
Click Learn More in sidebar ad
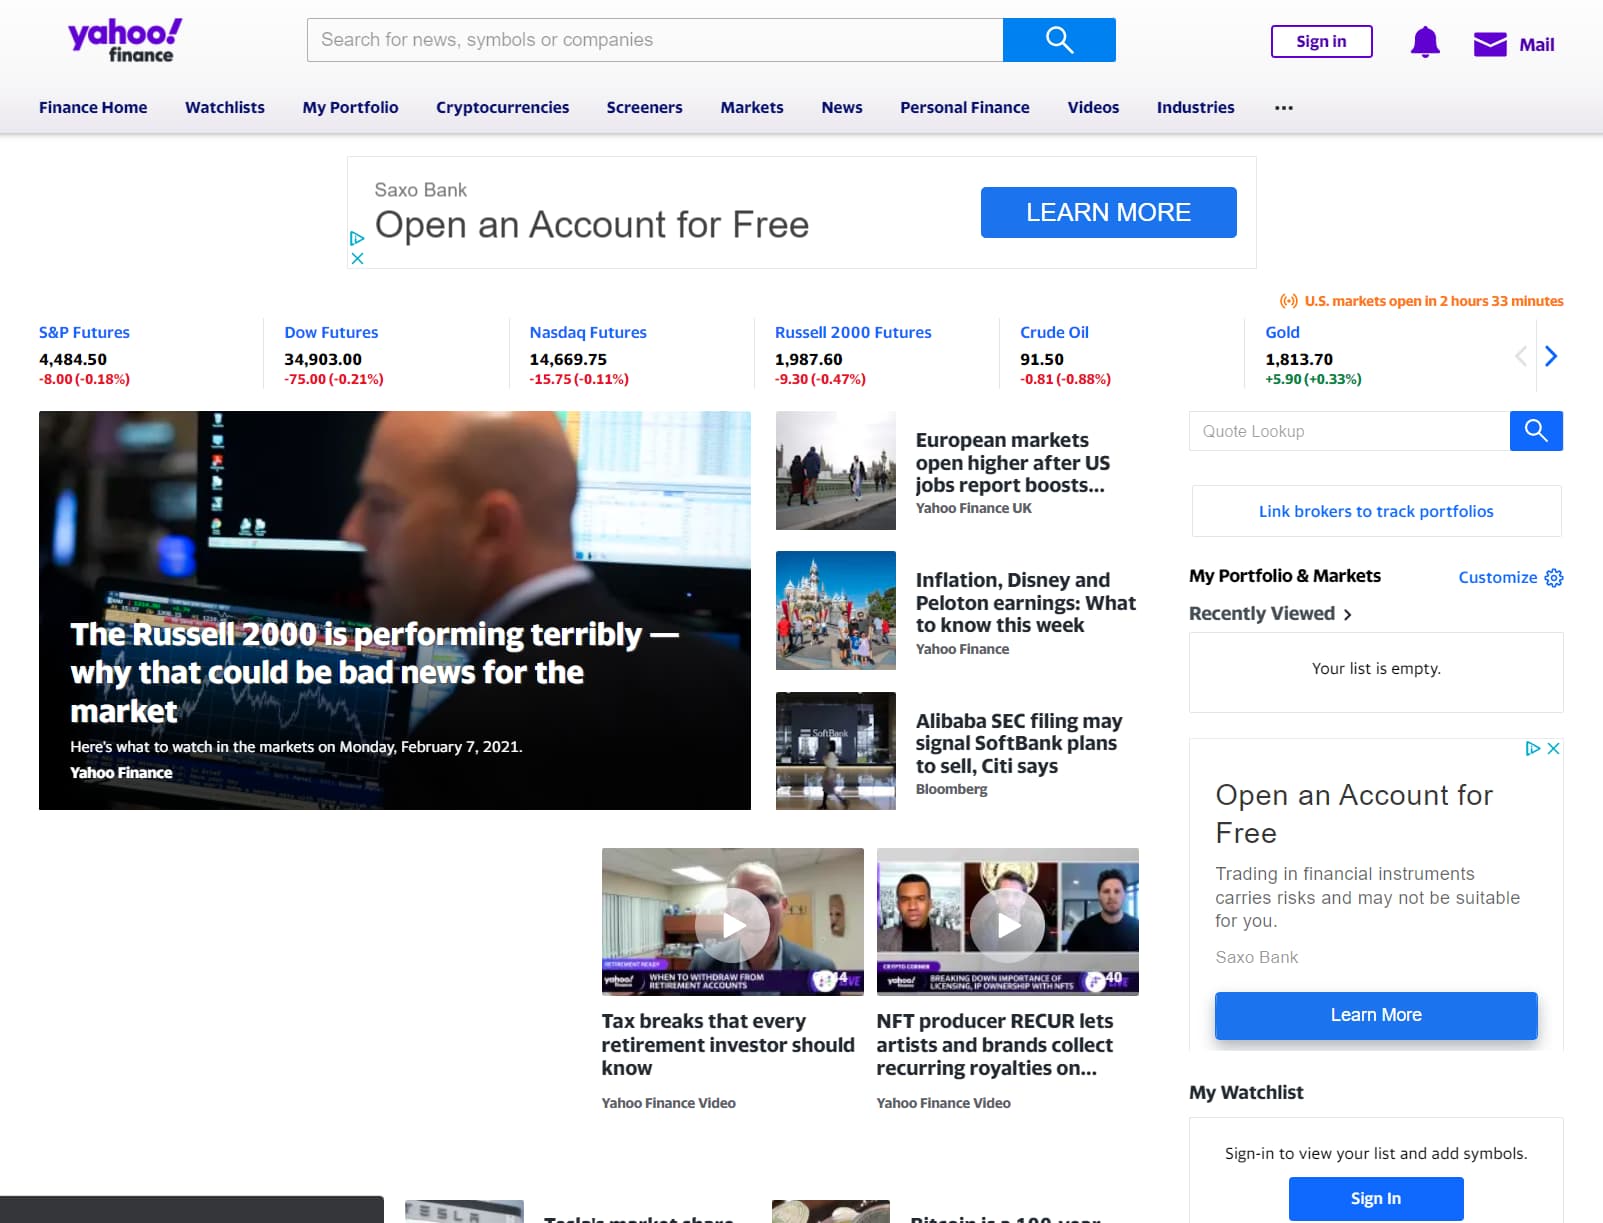pyautogui.click(x=1376, y=1015)
